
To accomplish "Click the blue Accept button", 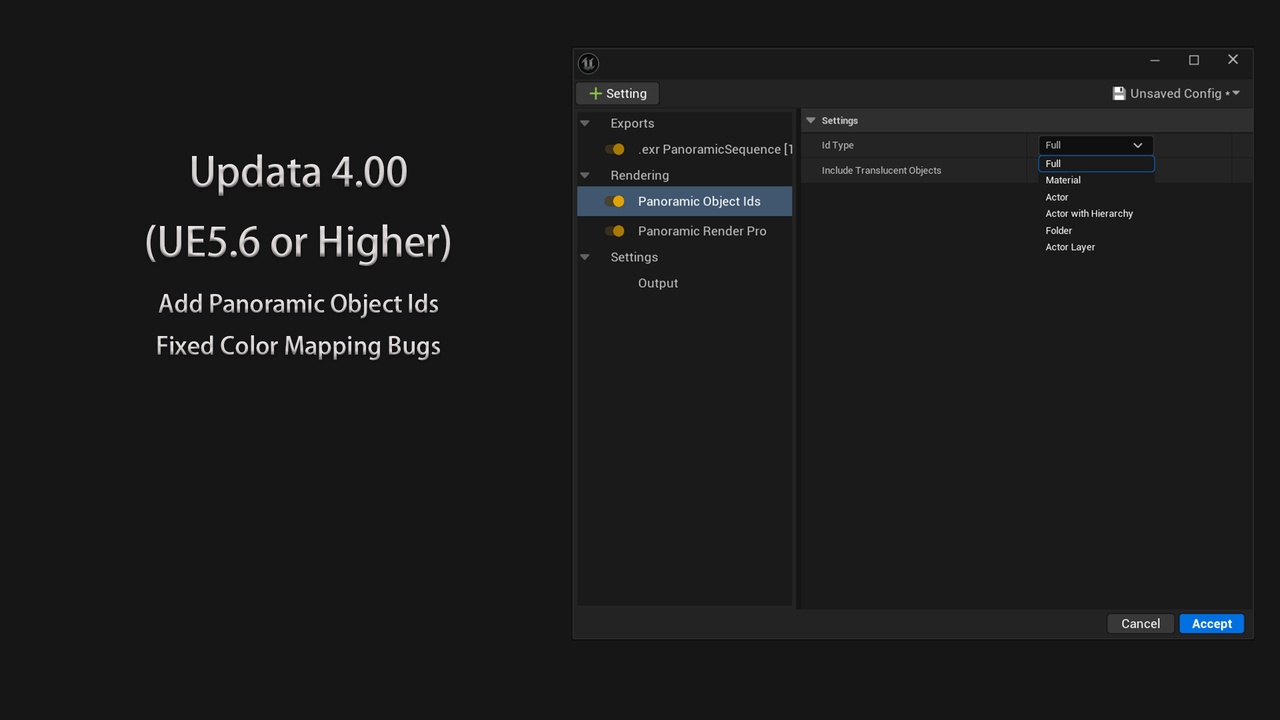I will 1212,623.
